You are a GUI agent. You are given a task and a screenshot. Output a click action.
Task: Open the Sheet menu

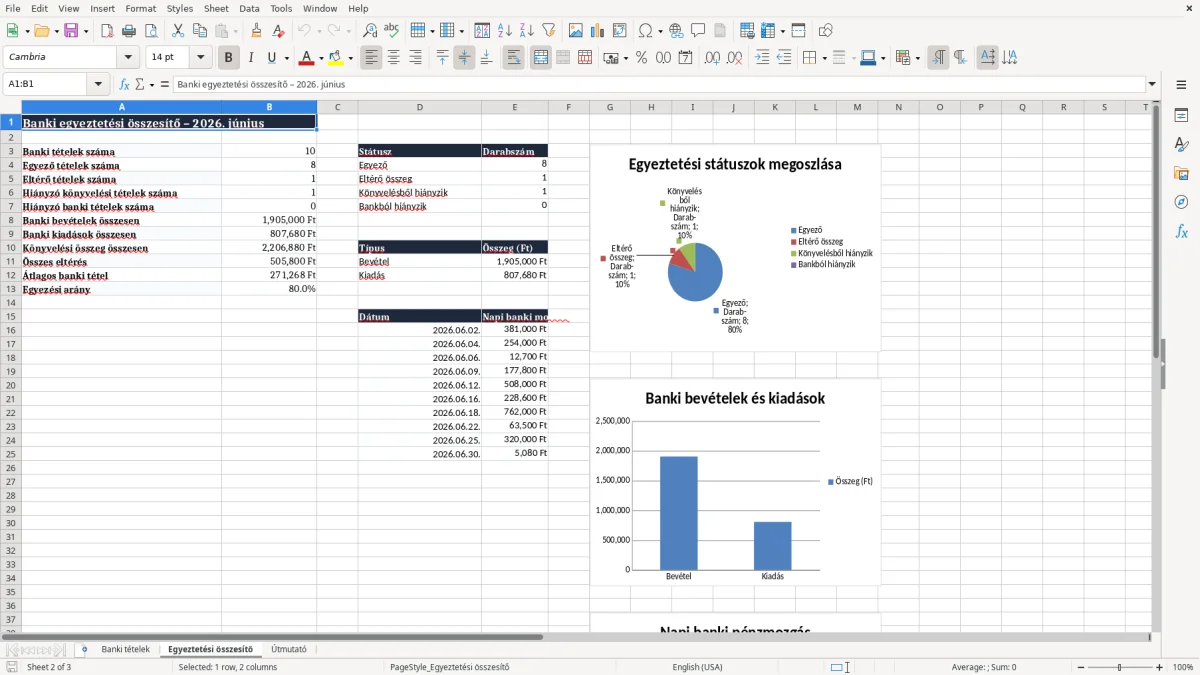point(216,8)
